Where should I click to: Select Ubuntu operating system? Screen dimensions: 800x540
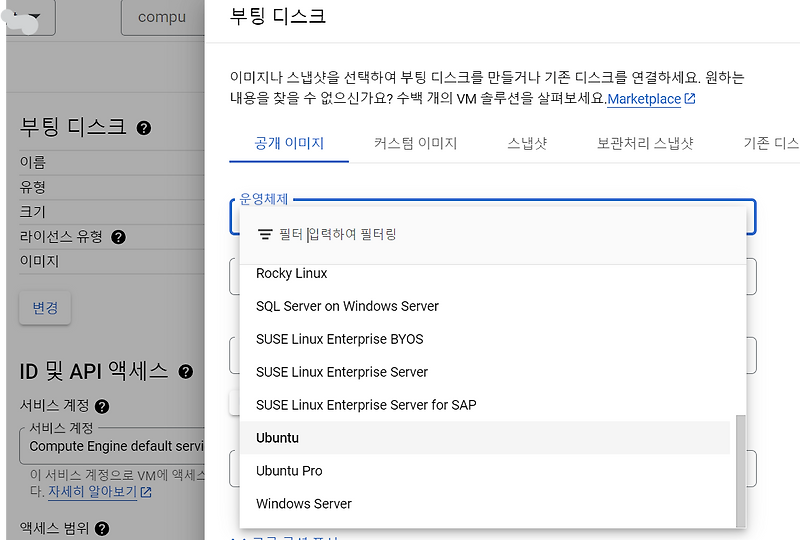point(485,438)
